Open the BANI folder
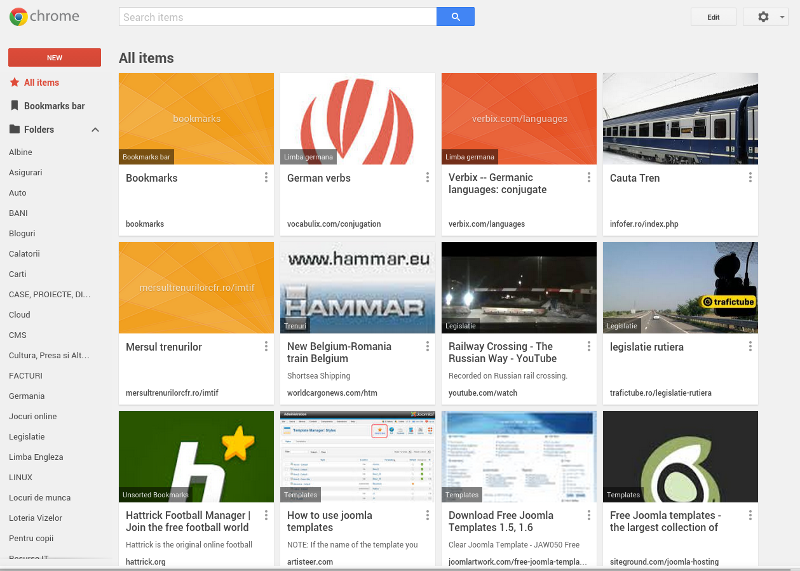This screenshot has height=571, width=800. tap(18, 213)
